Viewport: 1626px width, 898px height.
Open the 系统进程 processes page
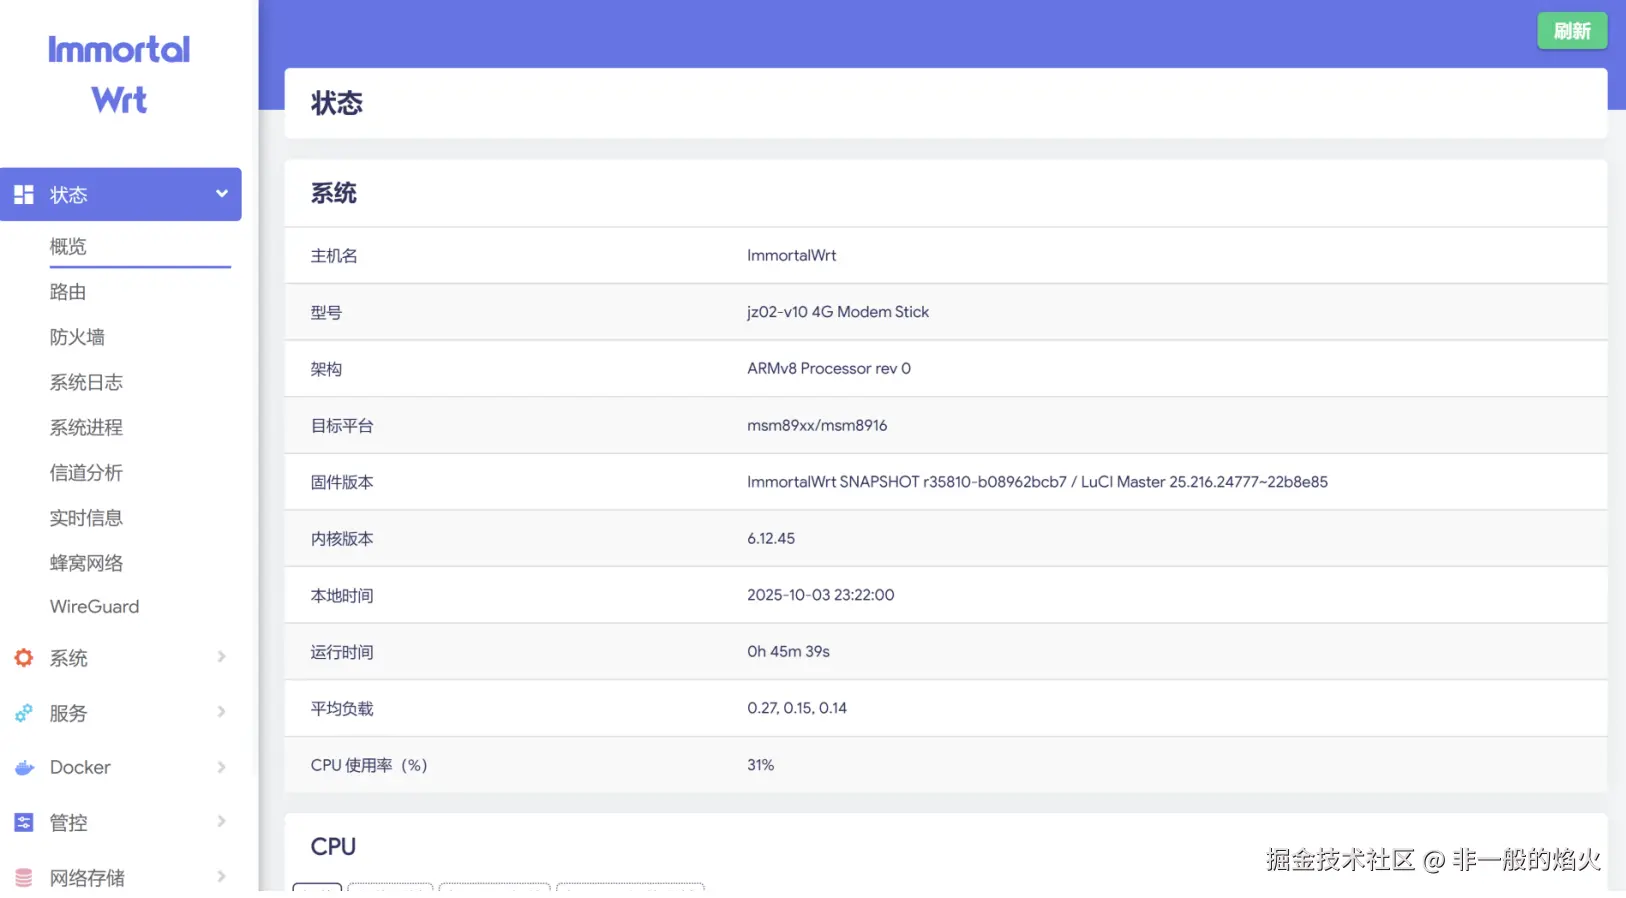(86, 427)
